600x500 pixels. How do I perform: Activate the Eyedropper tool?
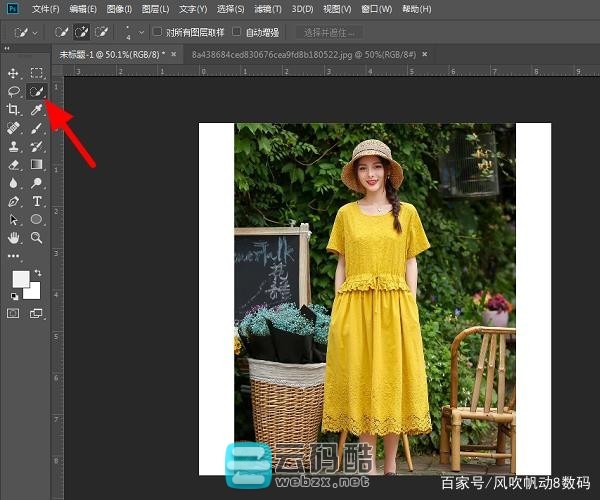(x=36, y=109)
